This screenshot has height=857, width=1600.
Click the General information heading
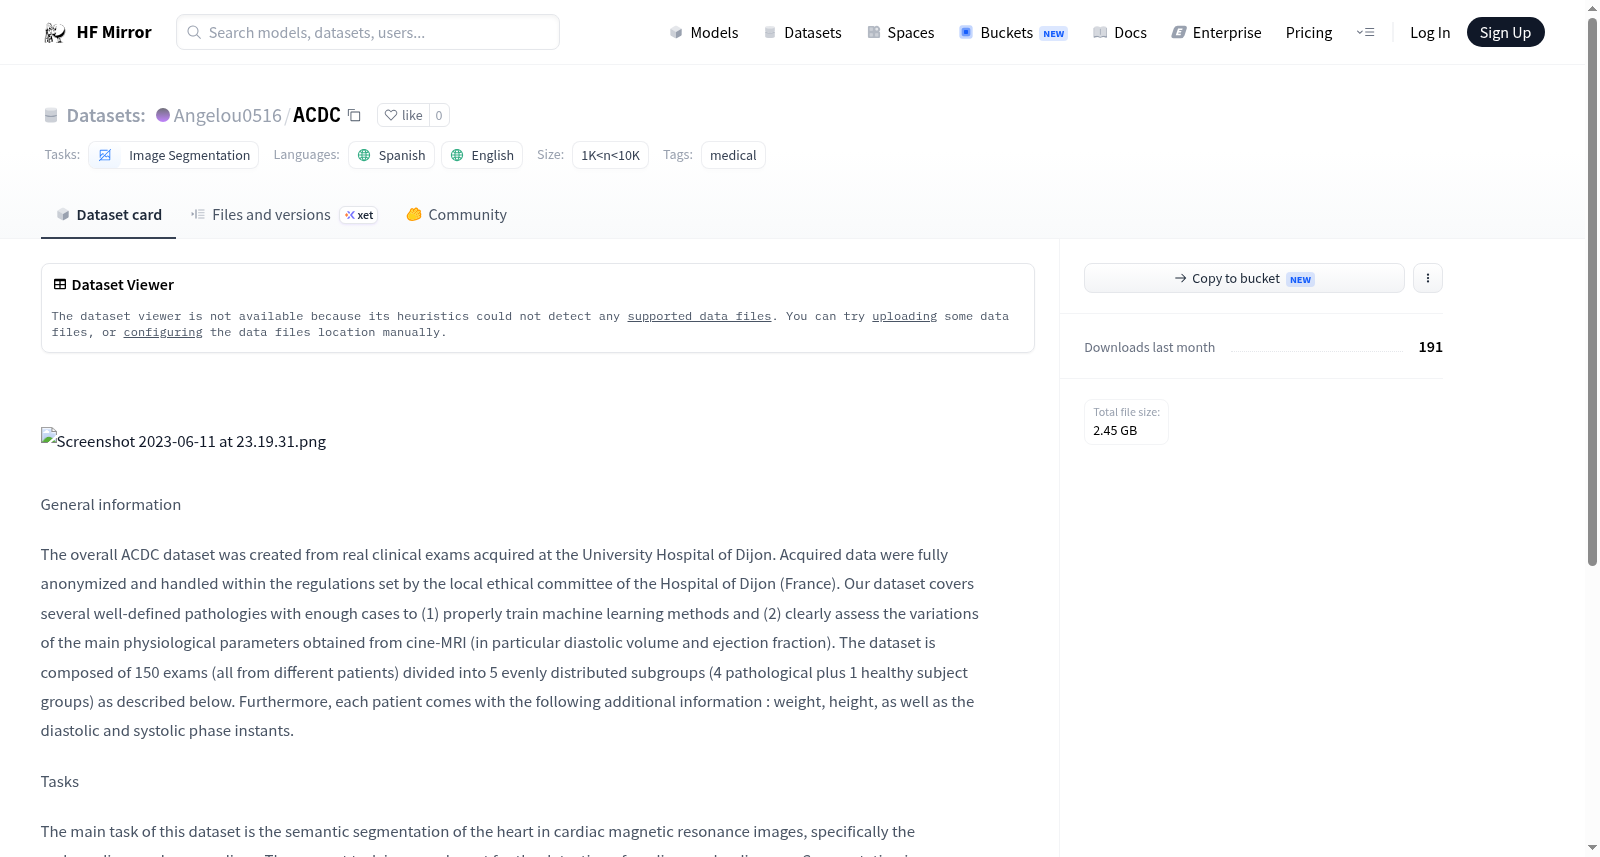tap(111, 504)
